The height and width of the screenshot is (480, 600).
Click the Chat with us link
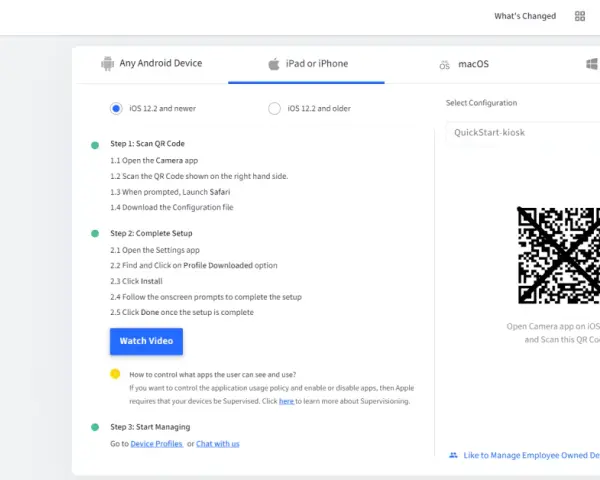point(218,444)
